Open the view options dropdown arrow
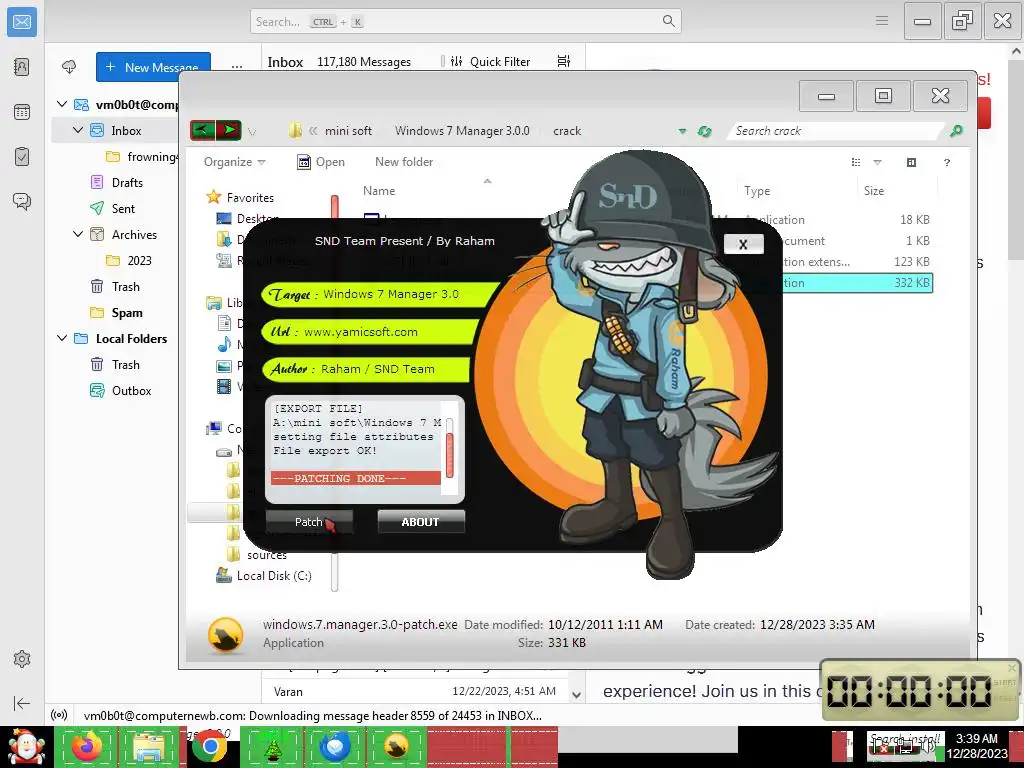This screenshot has height=768, width=1024. coord(877,162)
